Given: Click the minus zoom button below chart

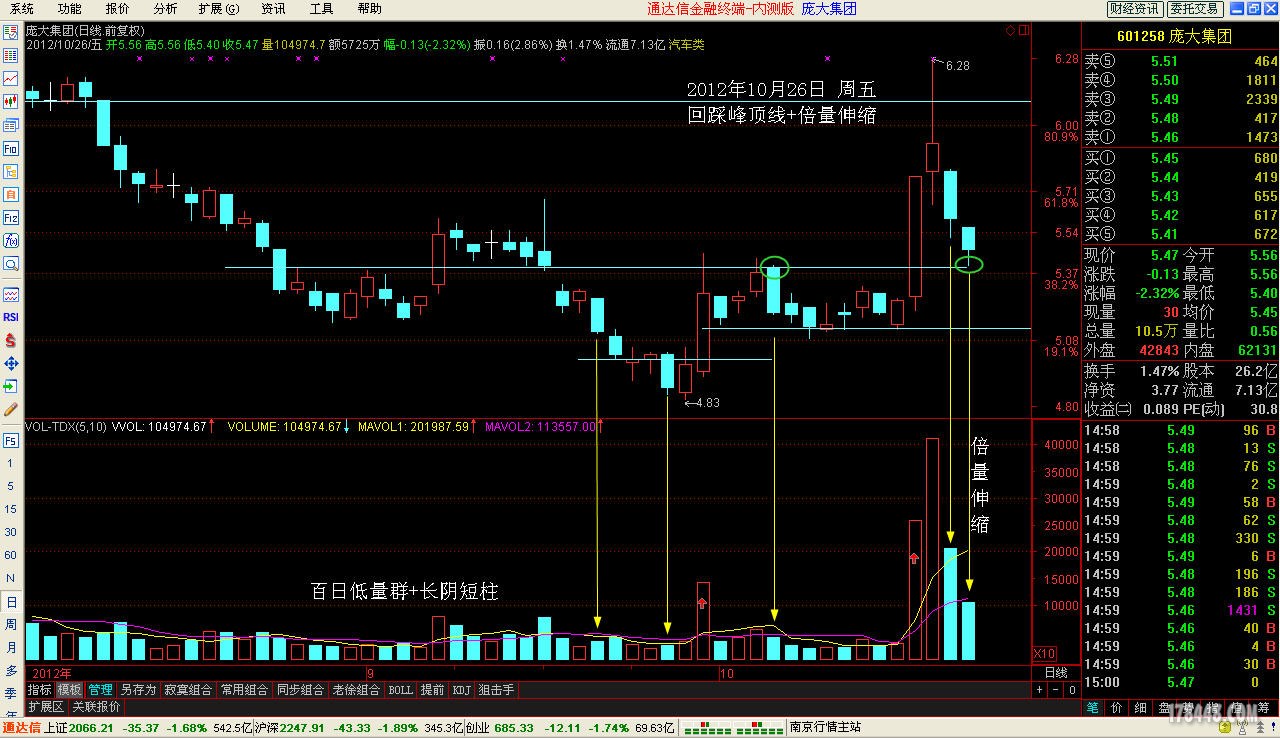Looking at the screenshot, I should click(x=1056, y=690).
